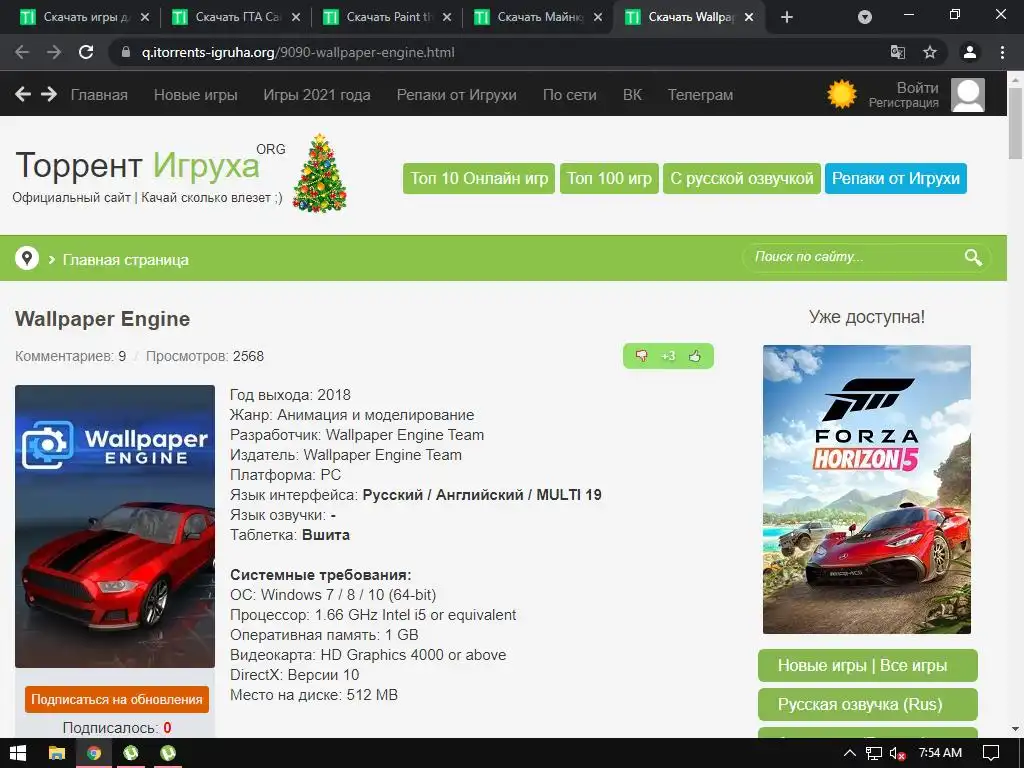This screenshot has height=768, width=1024.
Task: Click the thumbs down rating icon
Action: tap(642, 355)
